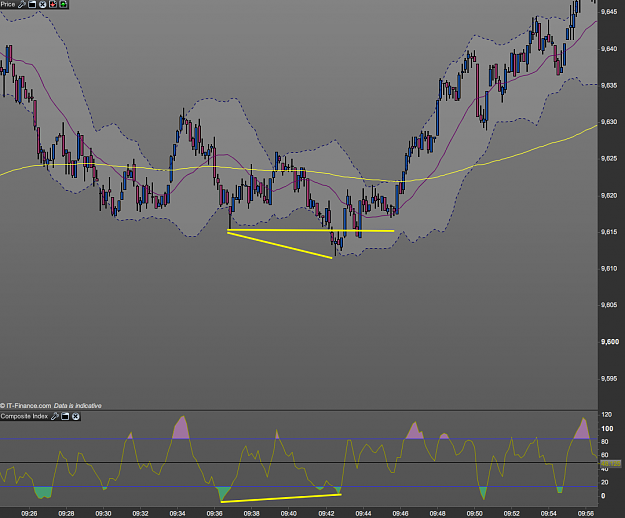Click the 80 level on Composite Index scale
This screenshot has height=518, width=625.
click(605, 442)
